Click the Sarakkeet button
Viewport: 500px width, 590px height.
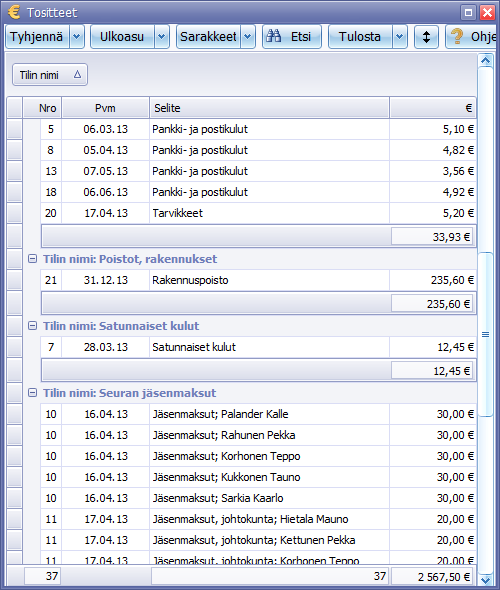click(208, 37)
